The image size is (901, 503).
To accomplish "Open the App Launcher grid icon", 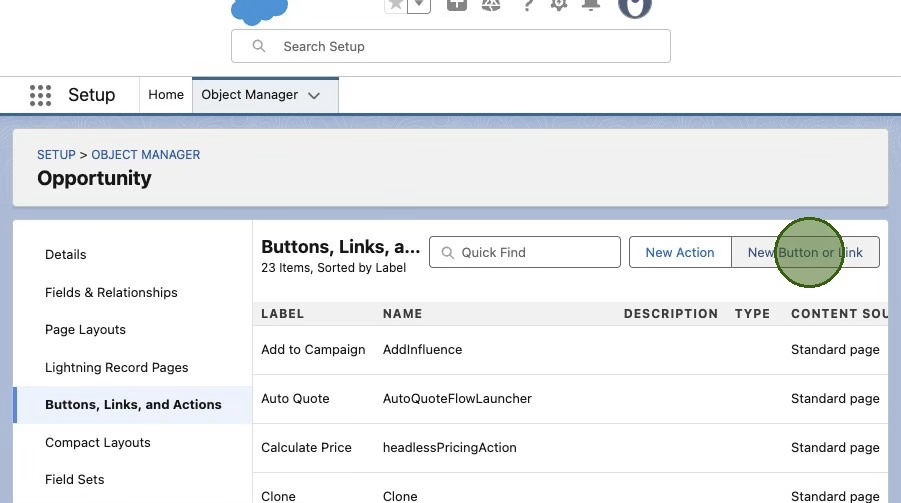I will coord(40,95).
